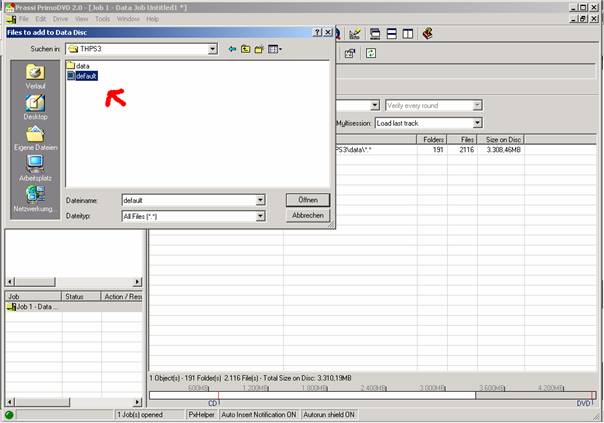The width and height of the screenshot is (604, 423).
Task: Click the Abbrechen button
Action: (x=307, y=215)
